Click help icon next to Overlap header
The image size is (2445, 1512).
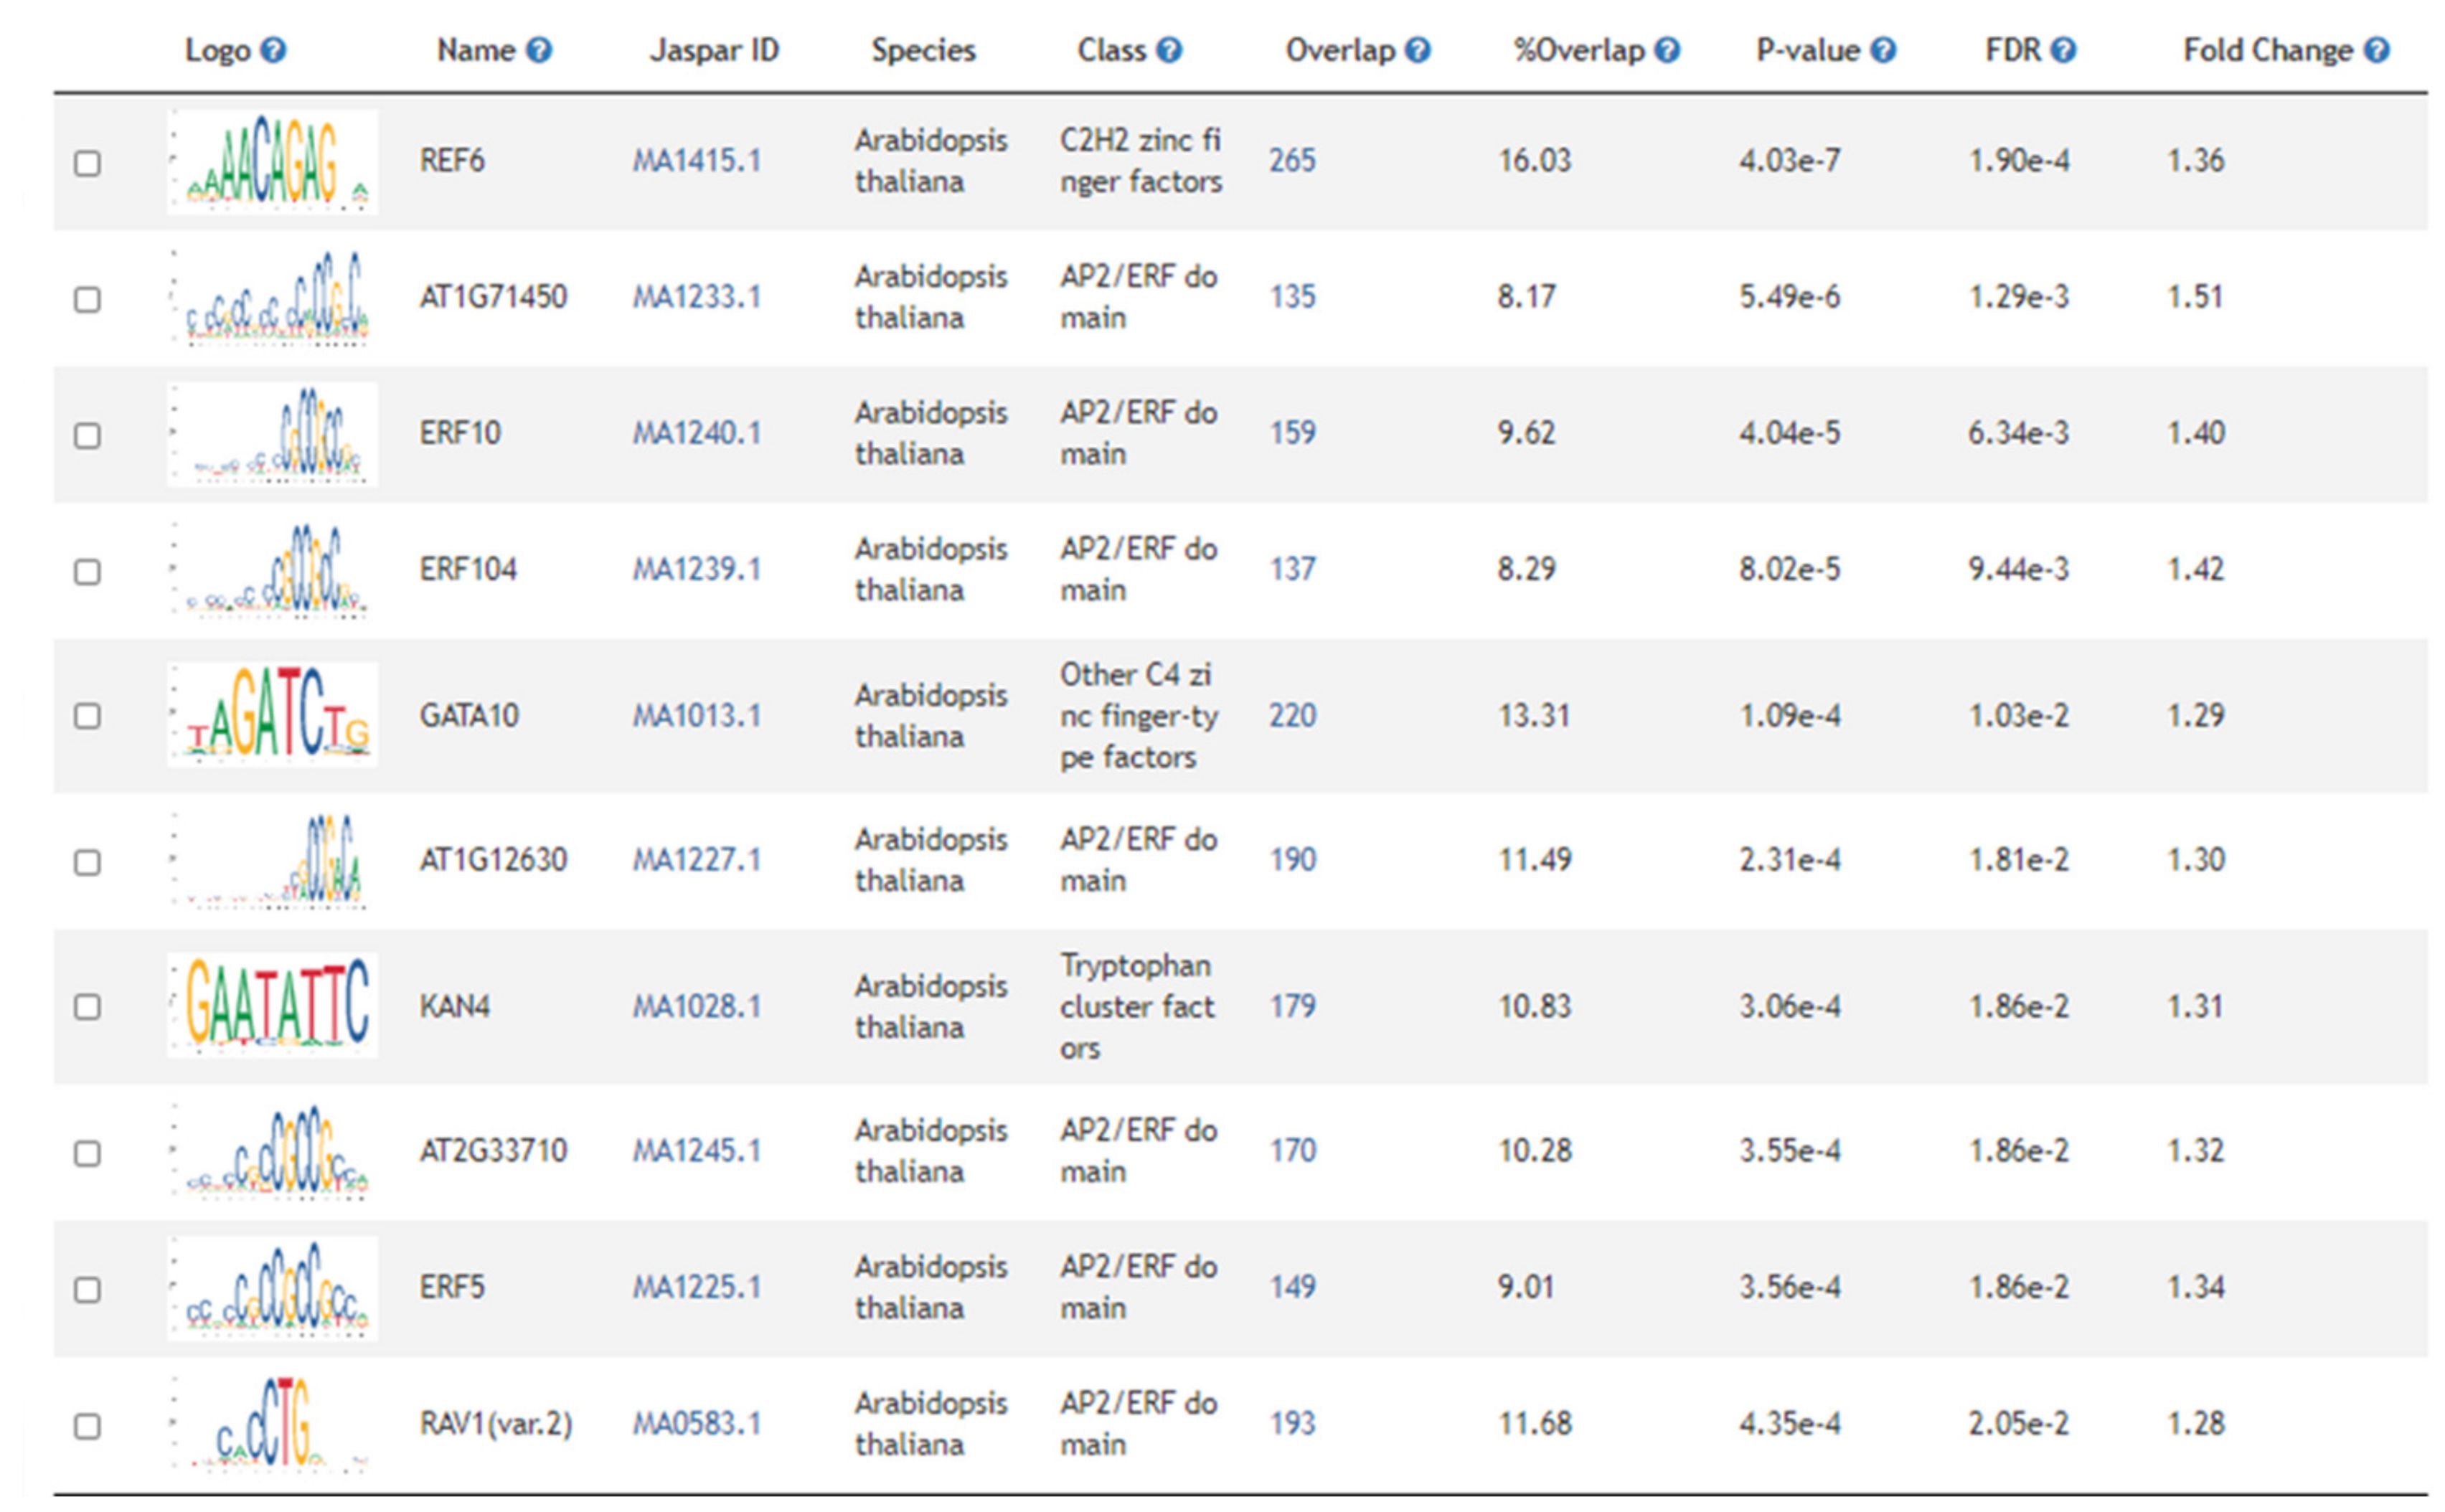point(1418,50)
